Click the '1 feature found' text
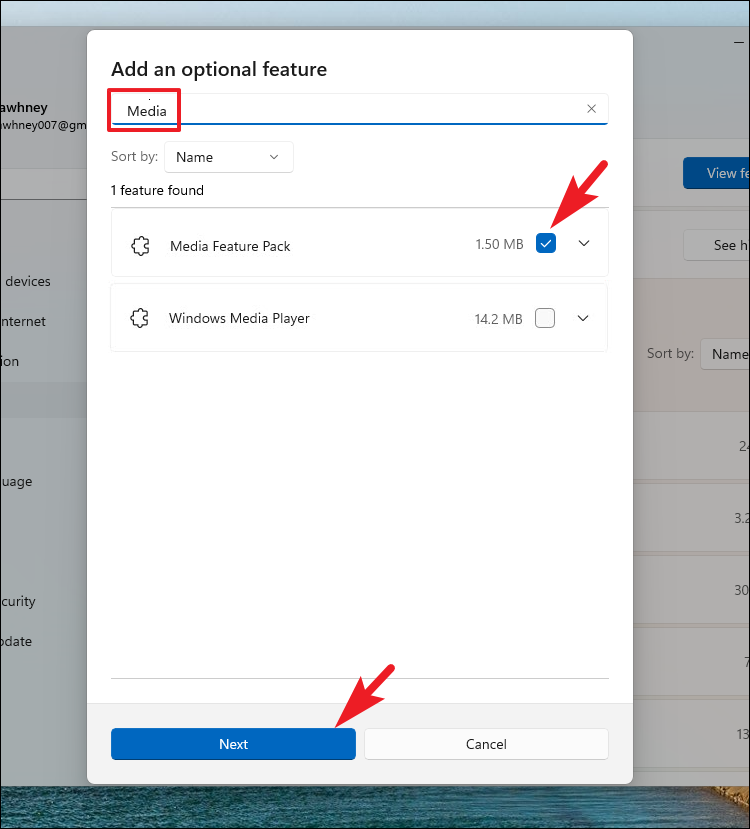The image size is (750, 829). pos(157,190)
